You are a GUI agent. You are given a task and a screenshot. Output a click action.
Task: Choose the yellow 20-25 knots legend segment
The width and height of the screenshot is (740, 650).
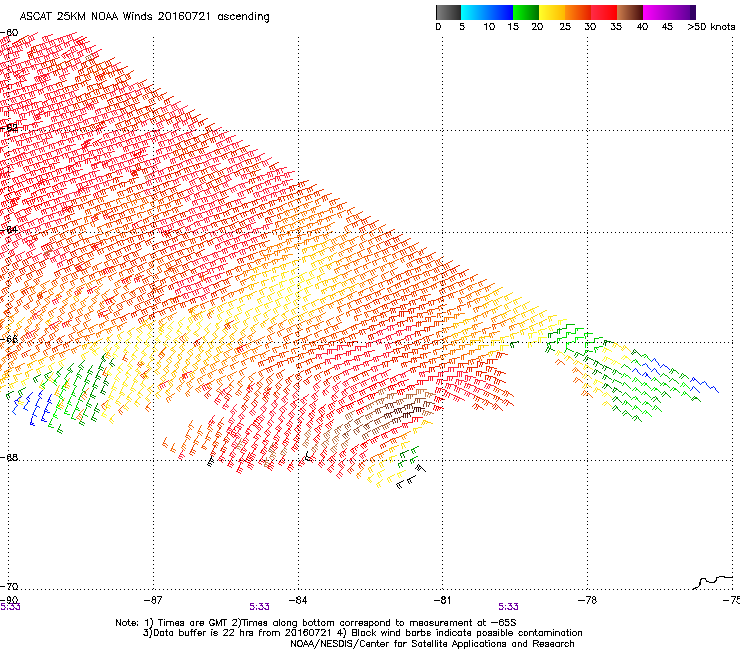[x=552, y=12]
